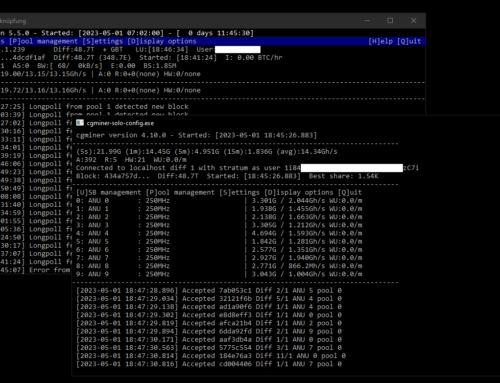500x383 pixels.
Task: Click 'Best share: 1.54K' value
Action: 343,176
